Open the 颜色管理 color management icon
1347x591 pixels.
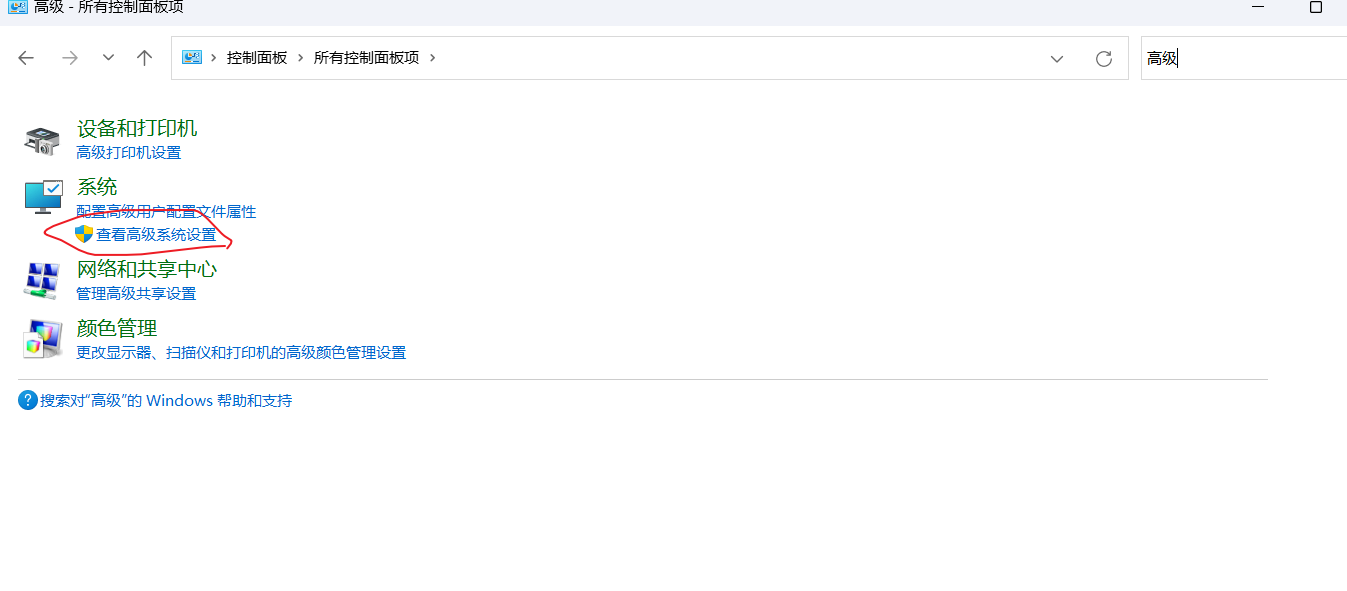point(42,338)
